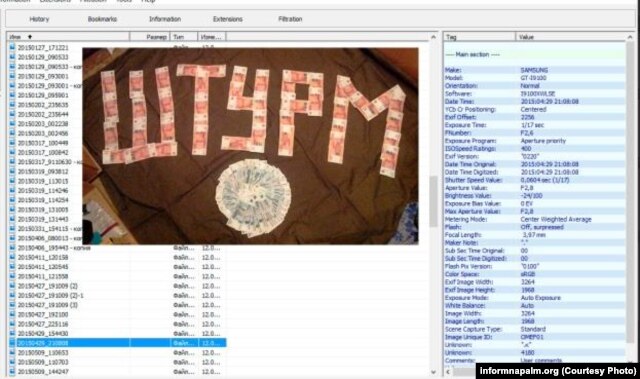Click file icon beside 20150509_144247

pos(12,372)
